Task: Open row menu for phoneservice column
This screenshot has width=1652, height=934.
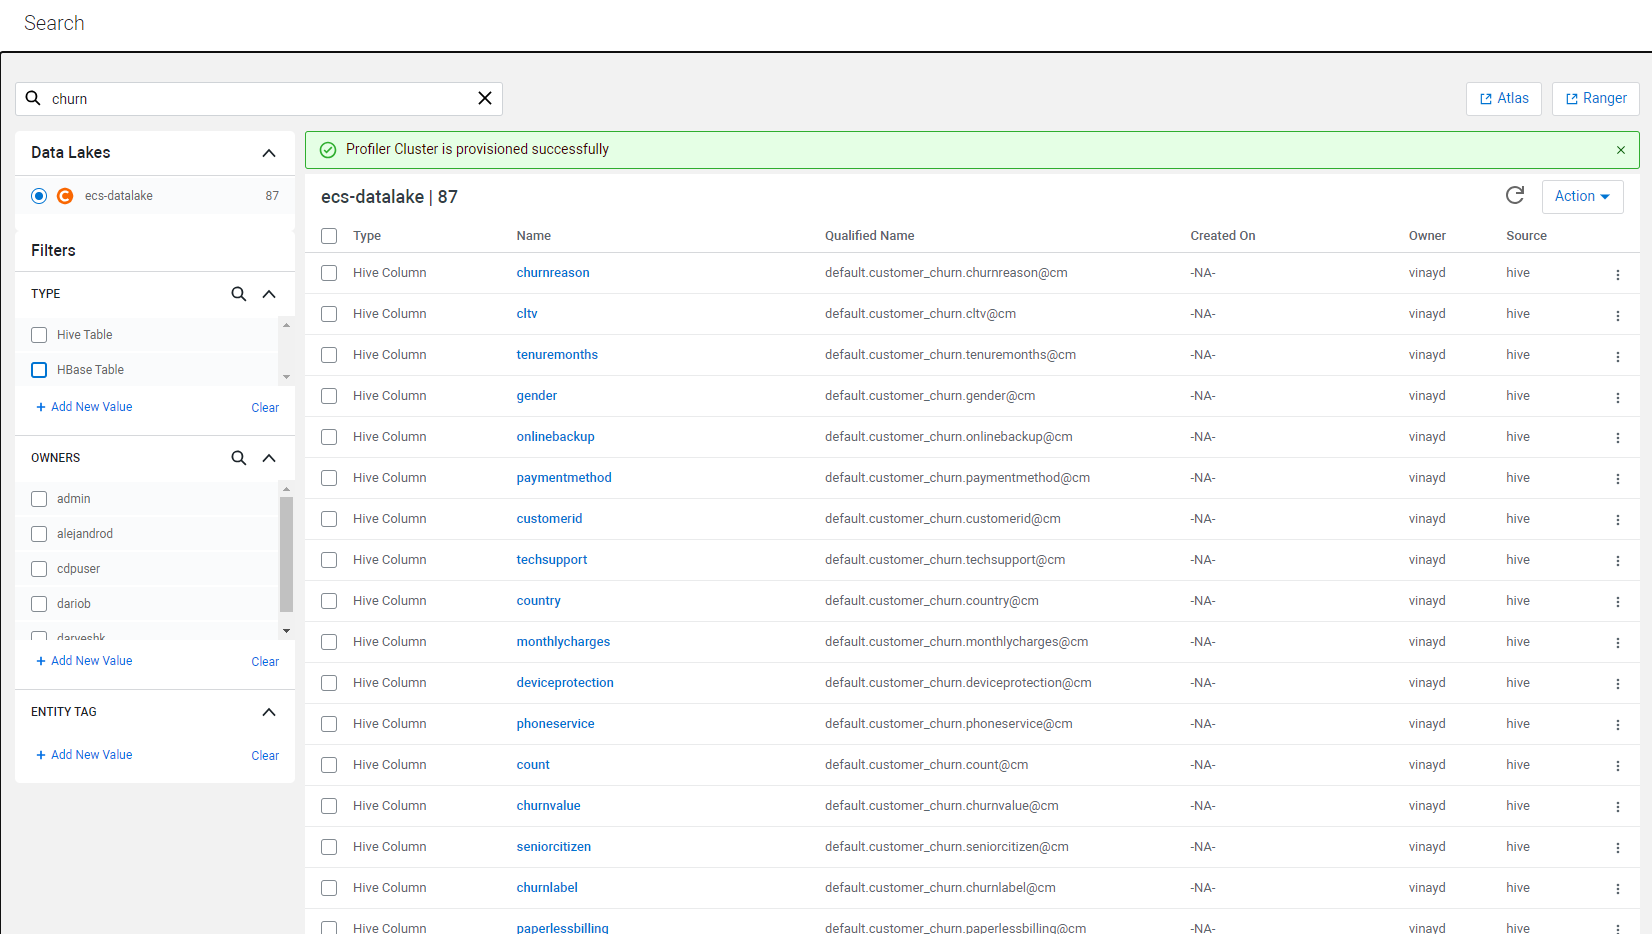Action: 1618,725
